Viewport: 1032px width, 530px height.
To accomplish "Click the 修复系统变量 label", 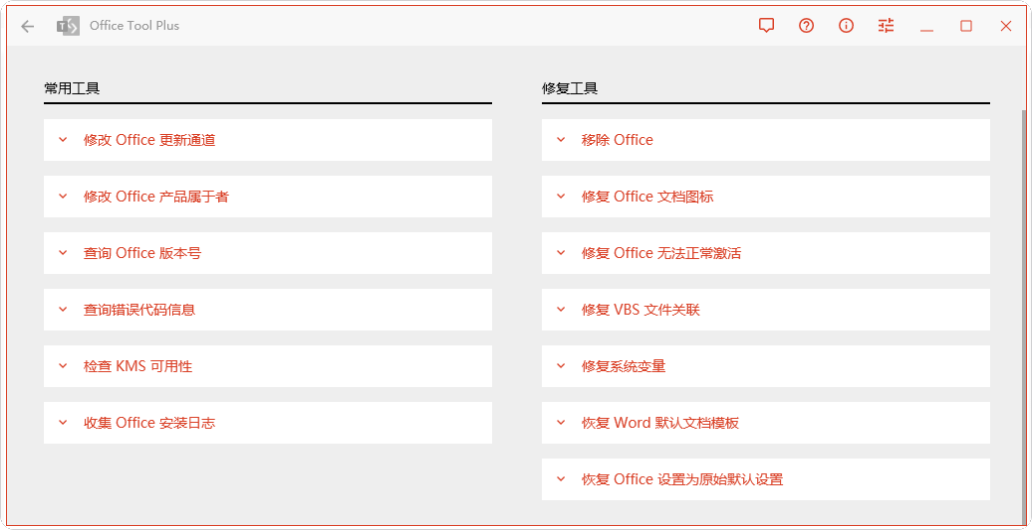I will (624, 367).
